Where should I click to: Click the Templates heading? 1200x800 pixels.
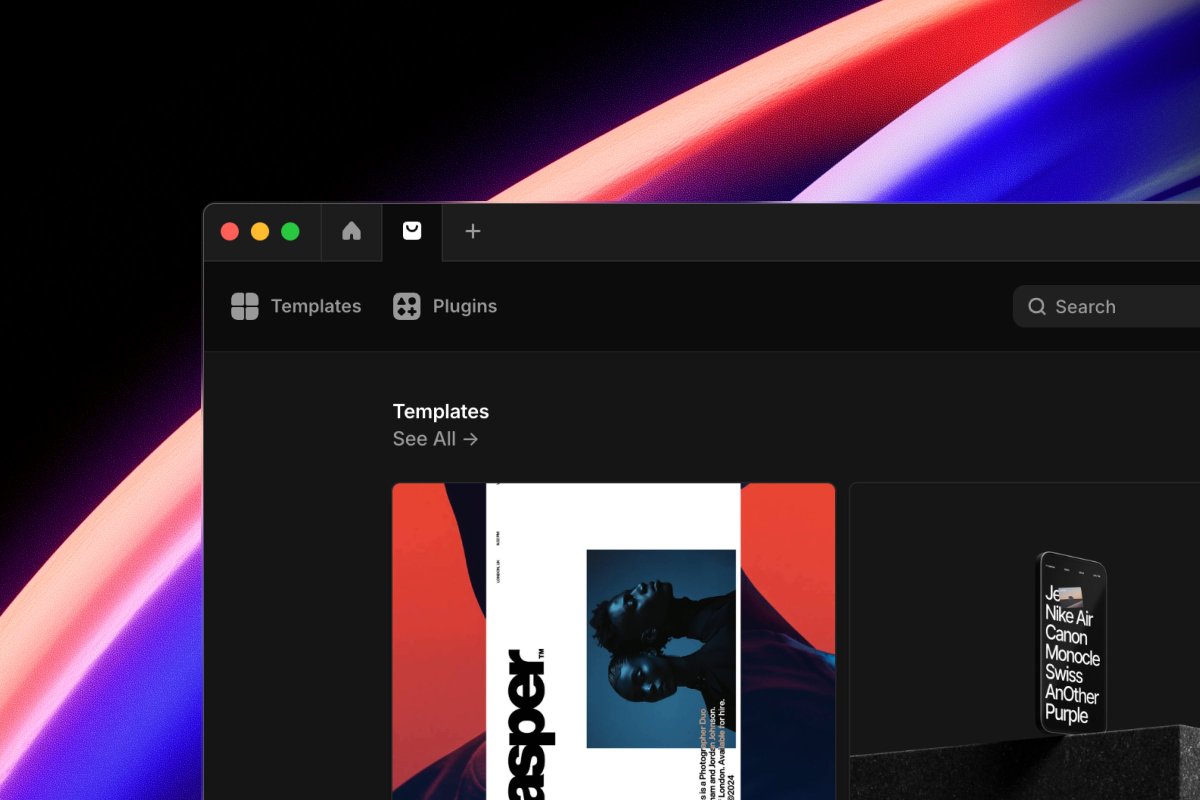(440, 411)
